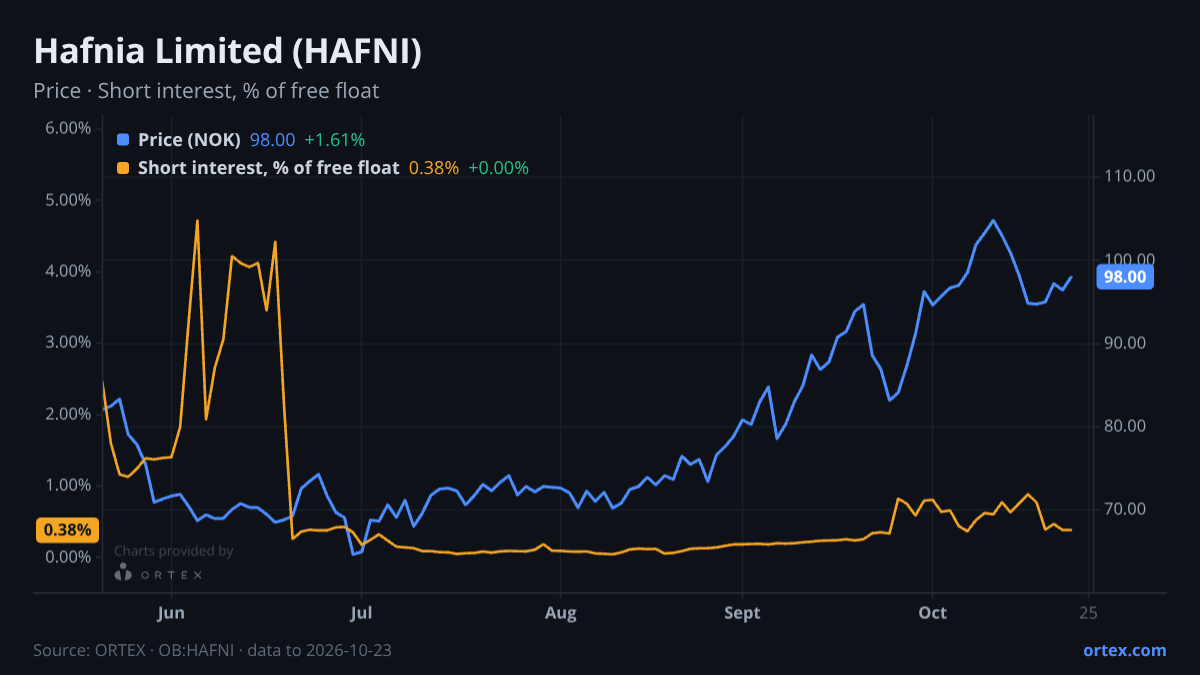The height and width of the screenshot is (675, 1200).
Task: Click the 110.00 right axis label
Action: (x=1128, y=176)
